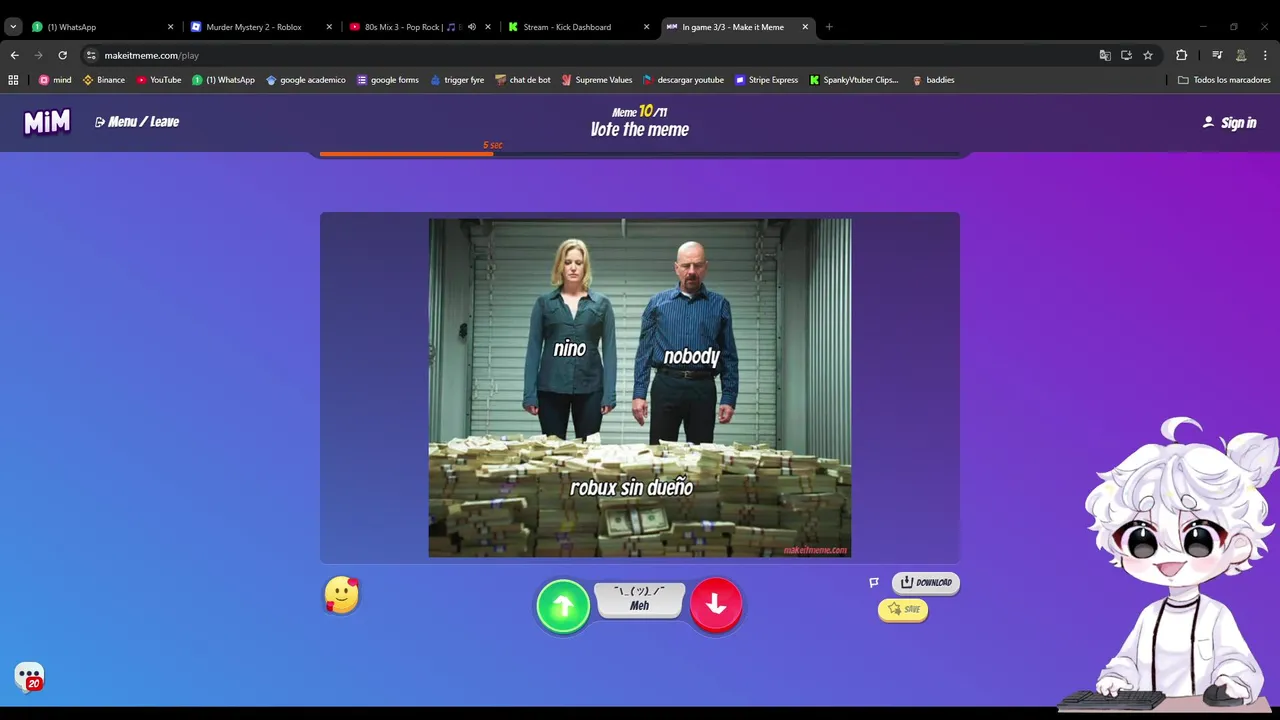Open the Binance bookmark

pyautogui.click(x=104, y=80)
